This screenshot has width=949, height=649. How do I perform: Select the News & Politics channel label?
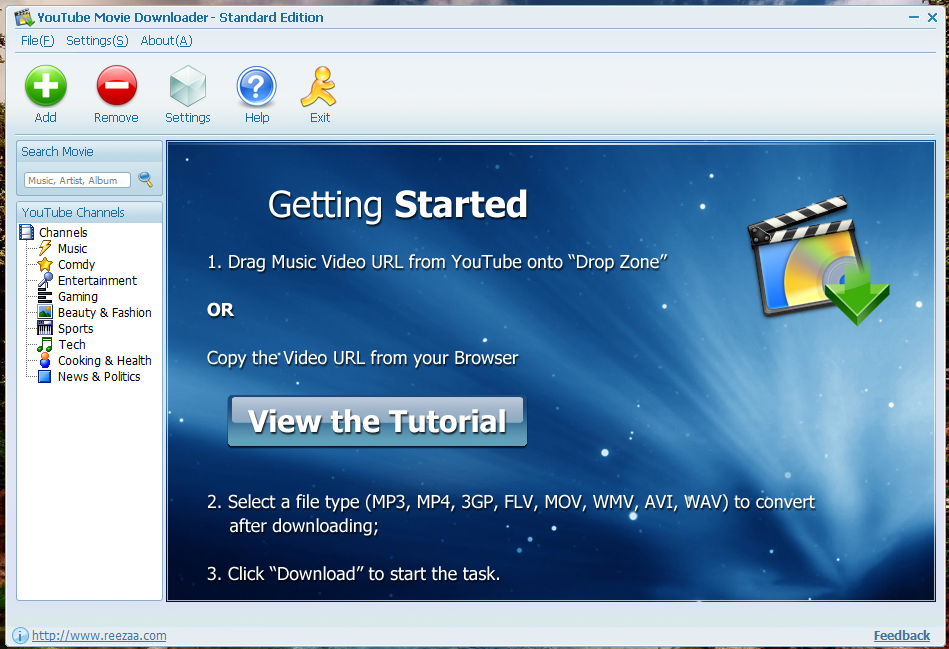pos(99,377)
